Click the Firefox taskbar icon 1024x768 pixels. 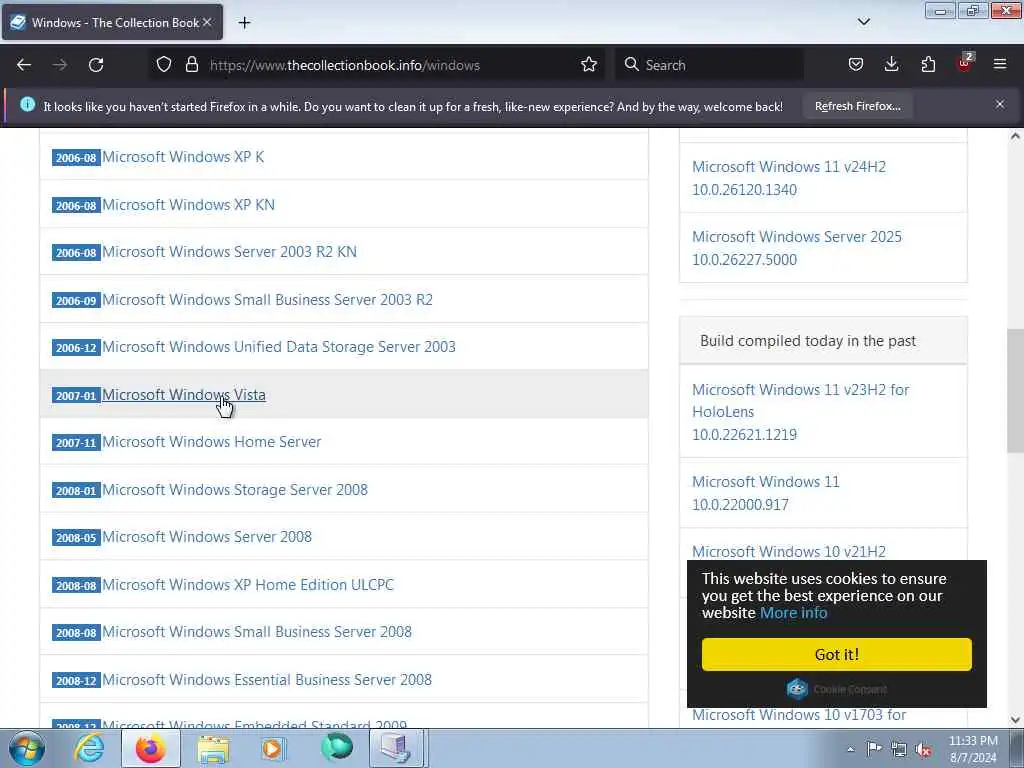point(151,748)
